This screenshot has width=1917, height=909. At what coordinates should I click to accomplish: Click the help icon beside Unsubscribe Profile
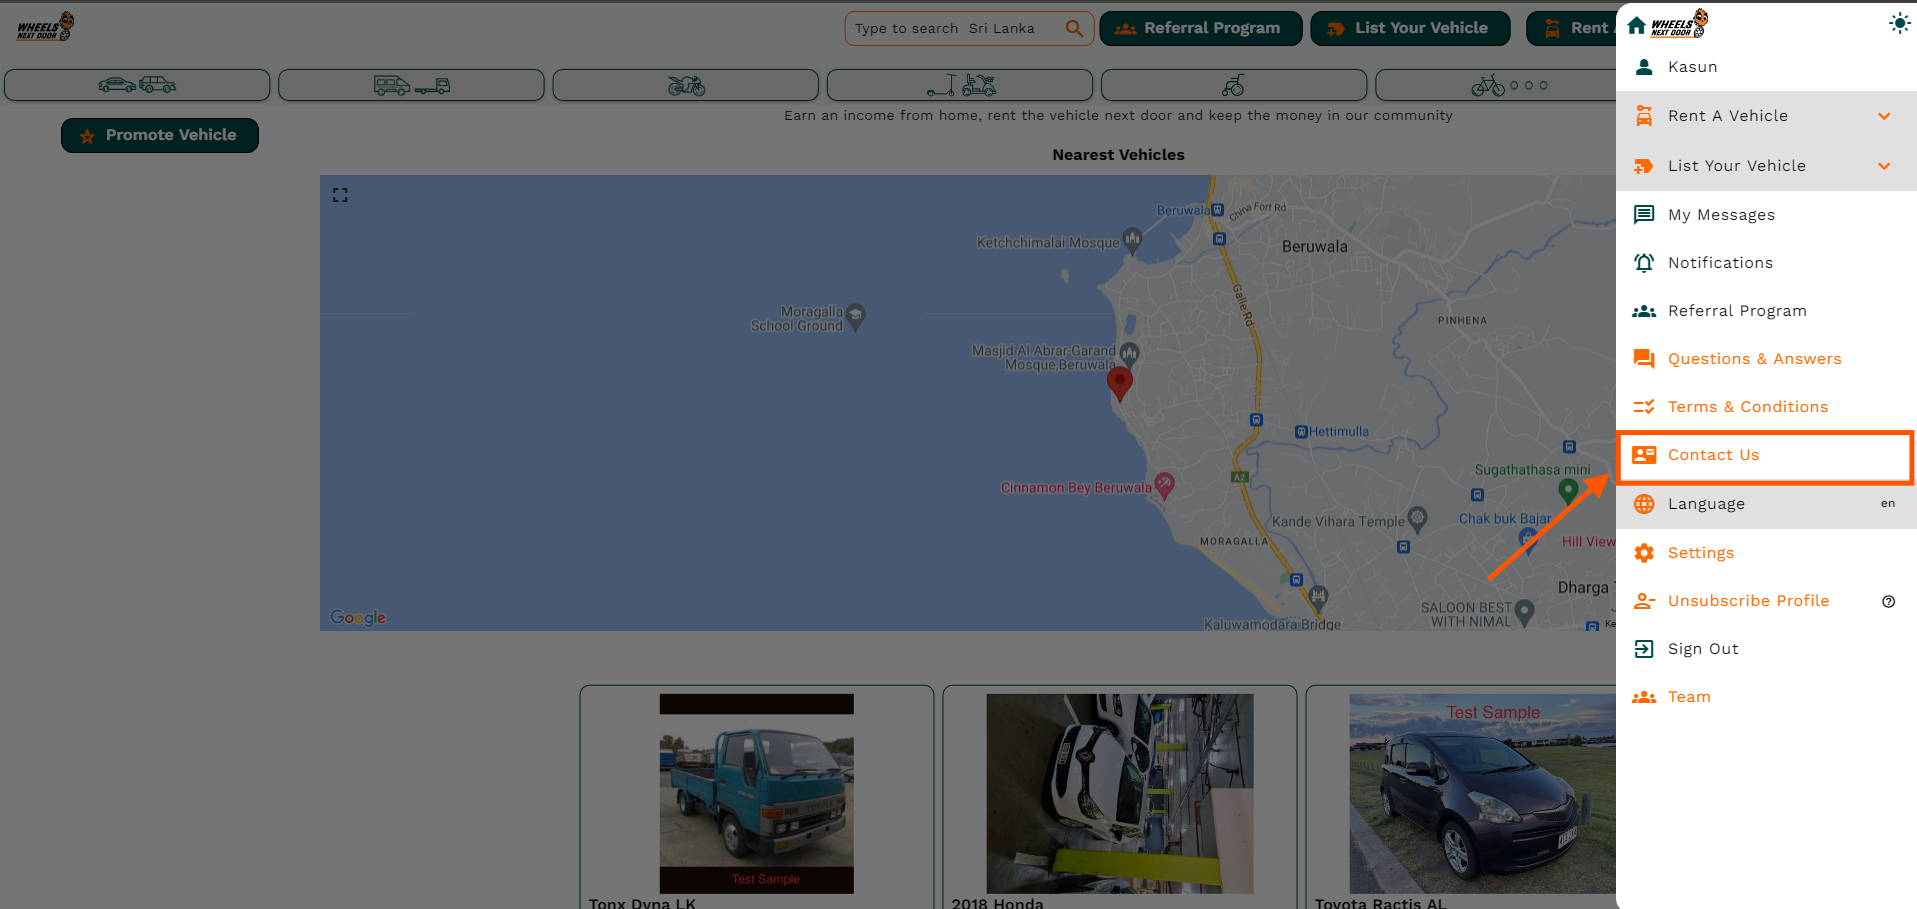tap(1888, 601)
